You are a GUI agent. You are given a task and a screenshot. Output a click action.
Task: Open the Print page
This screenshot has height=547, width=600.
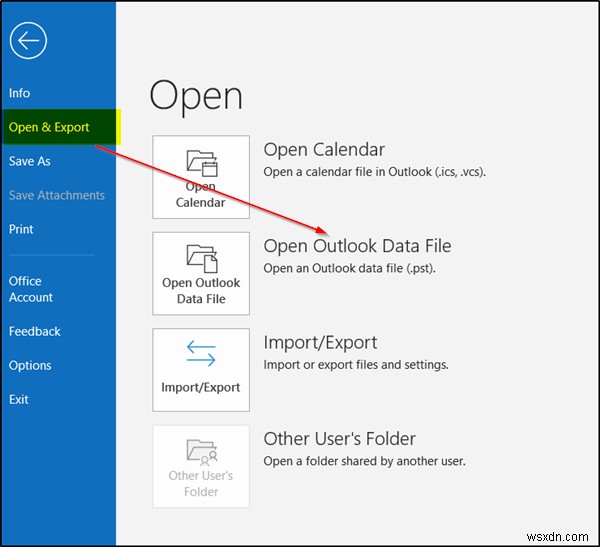21,229
